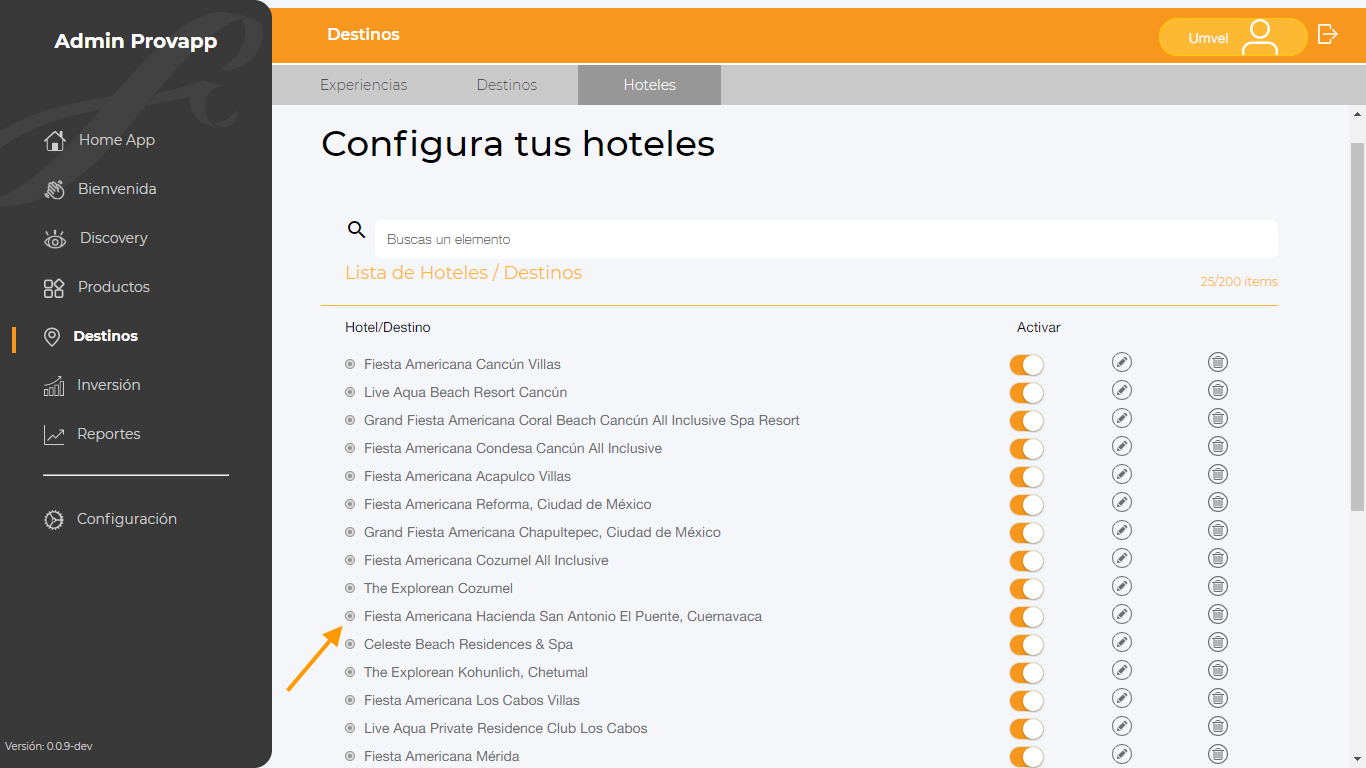Viewport: 1366px width, 768px height.
Task: Edit Fiesta Americana Reforma, Ciudad de México
Action: 1122,502
